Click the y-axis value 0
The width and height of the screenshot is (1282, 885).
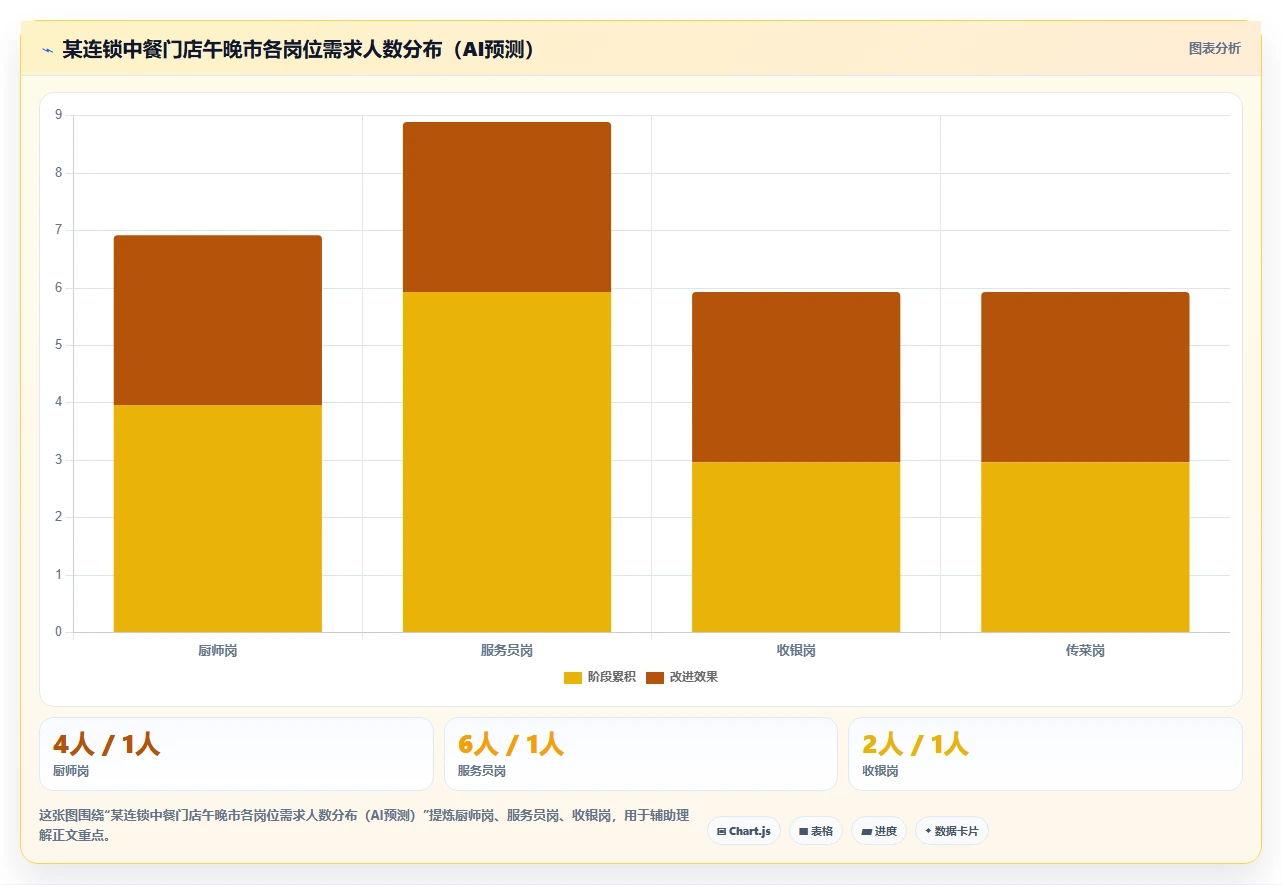tap(58, 632)
